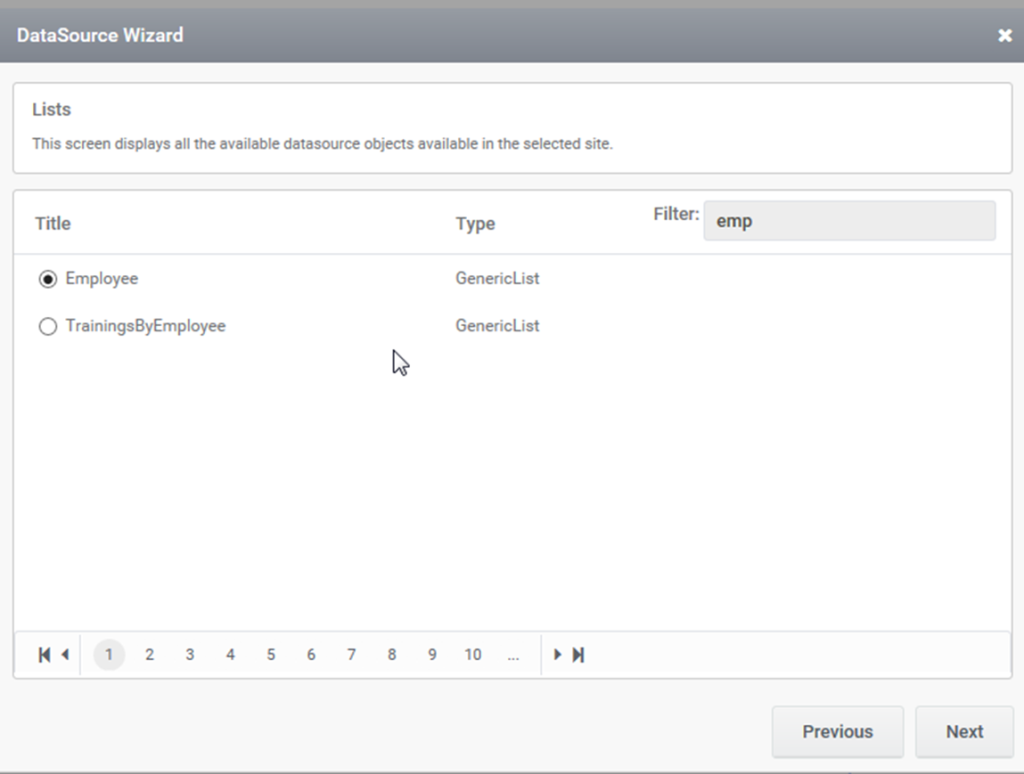The height and width of the screenshot is (774, 1024).
Task: Go to next page arrow
Action: pyautogui.click(x=558, y=655)
